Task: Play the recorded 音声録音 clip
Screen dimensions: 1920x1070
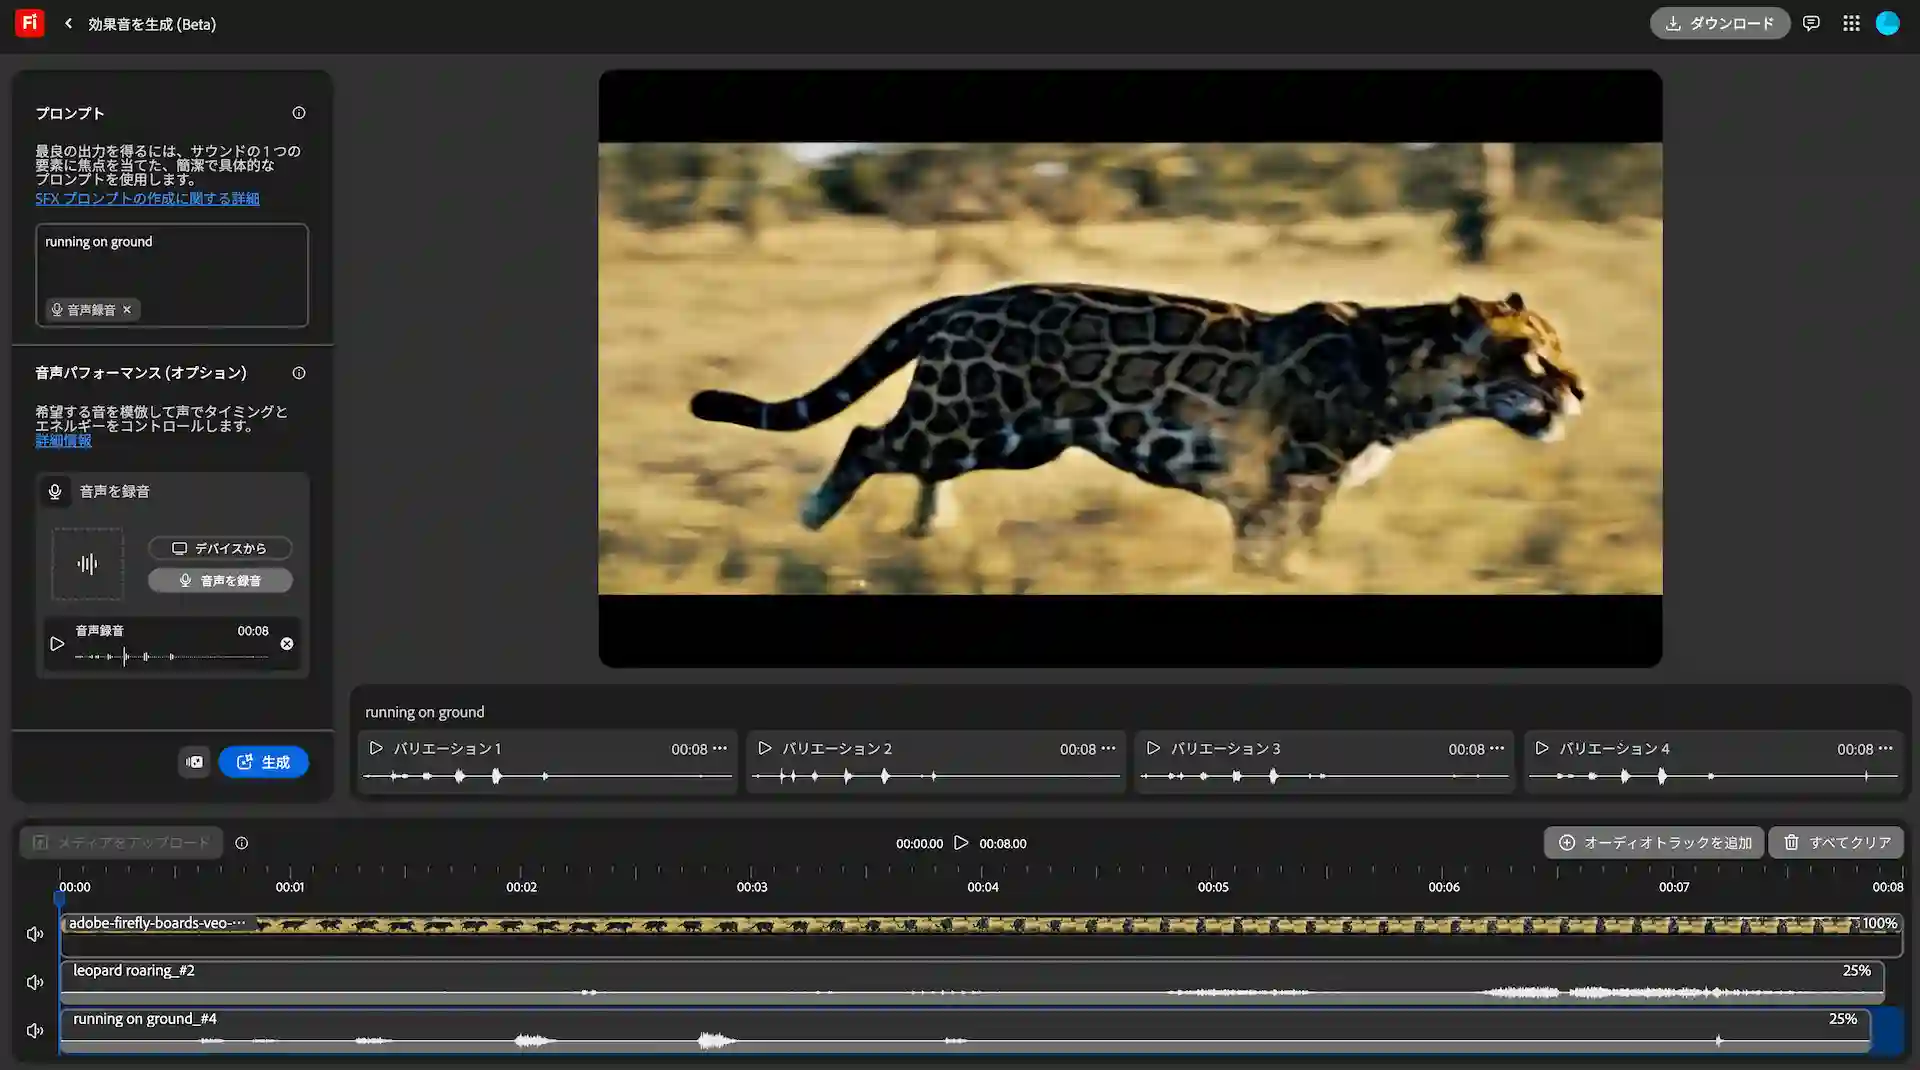Action: click(57, 644)
